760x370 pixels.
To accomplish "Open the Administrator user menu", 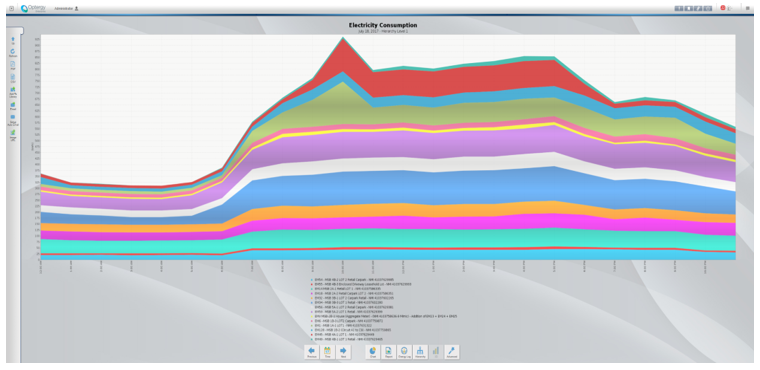I will (66, 9).
